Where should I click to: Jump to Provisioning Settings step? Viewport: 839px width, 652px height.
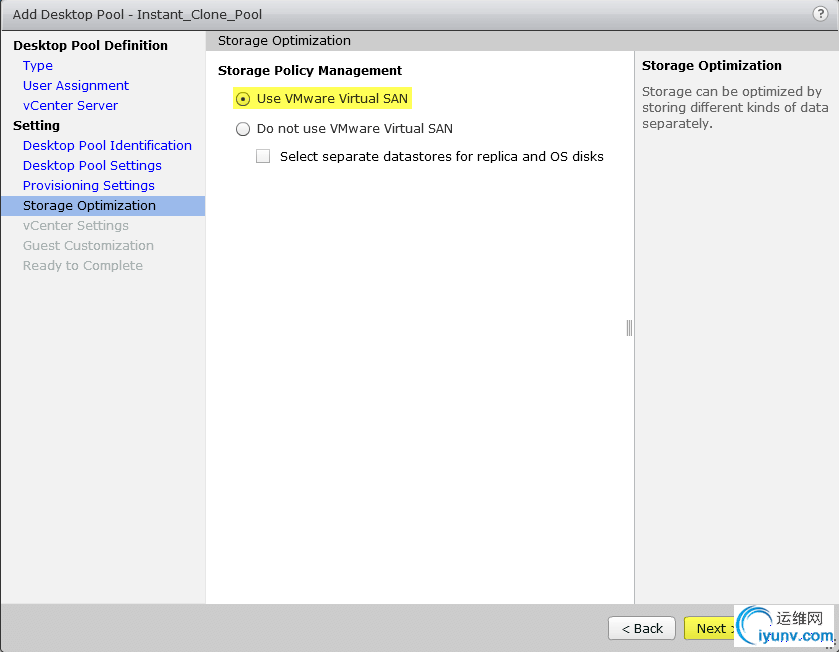[x=88, y=186]
